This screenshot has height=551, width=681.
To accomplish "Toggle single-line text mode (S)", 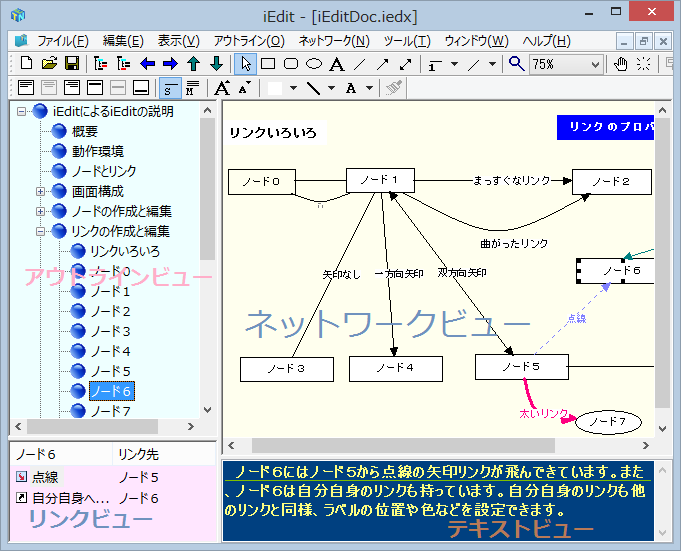I will point(170,88).
